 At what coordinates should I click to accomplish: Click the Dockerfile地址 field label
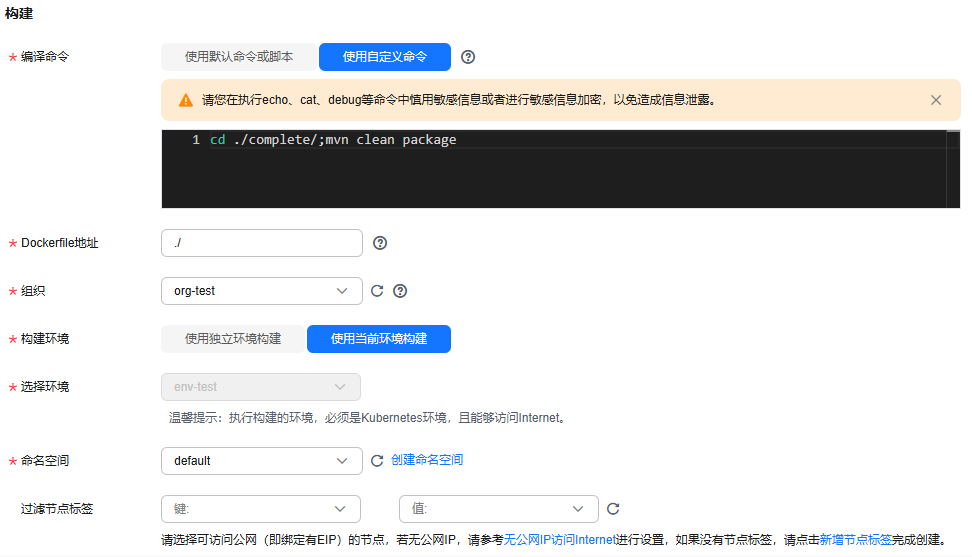coord(60,243)
